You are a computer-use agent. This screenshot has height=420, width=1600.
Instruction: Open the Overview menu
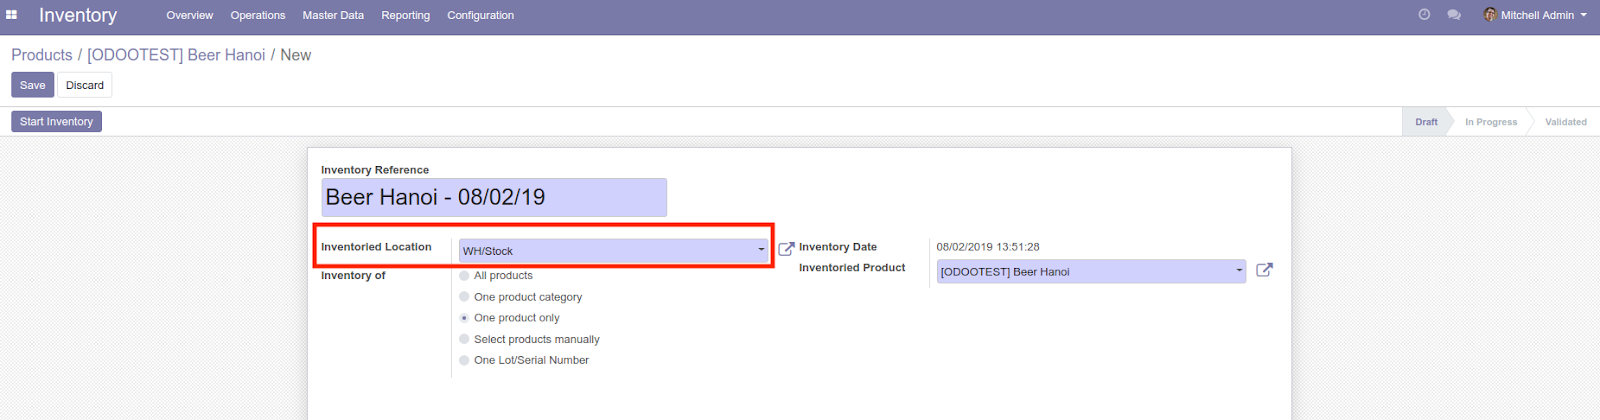pos(190,15)
